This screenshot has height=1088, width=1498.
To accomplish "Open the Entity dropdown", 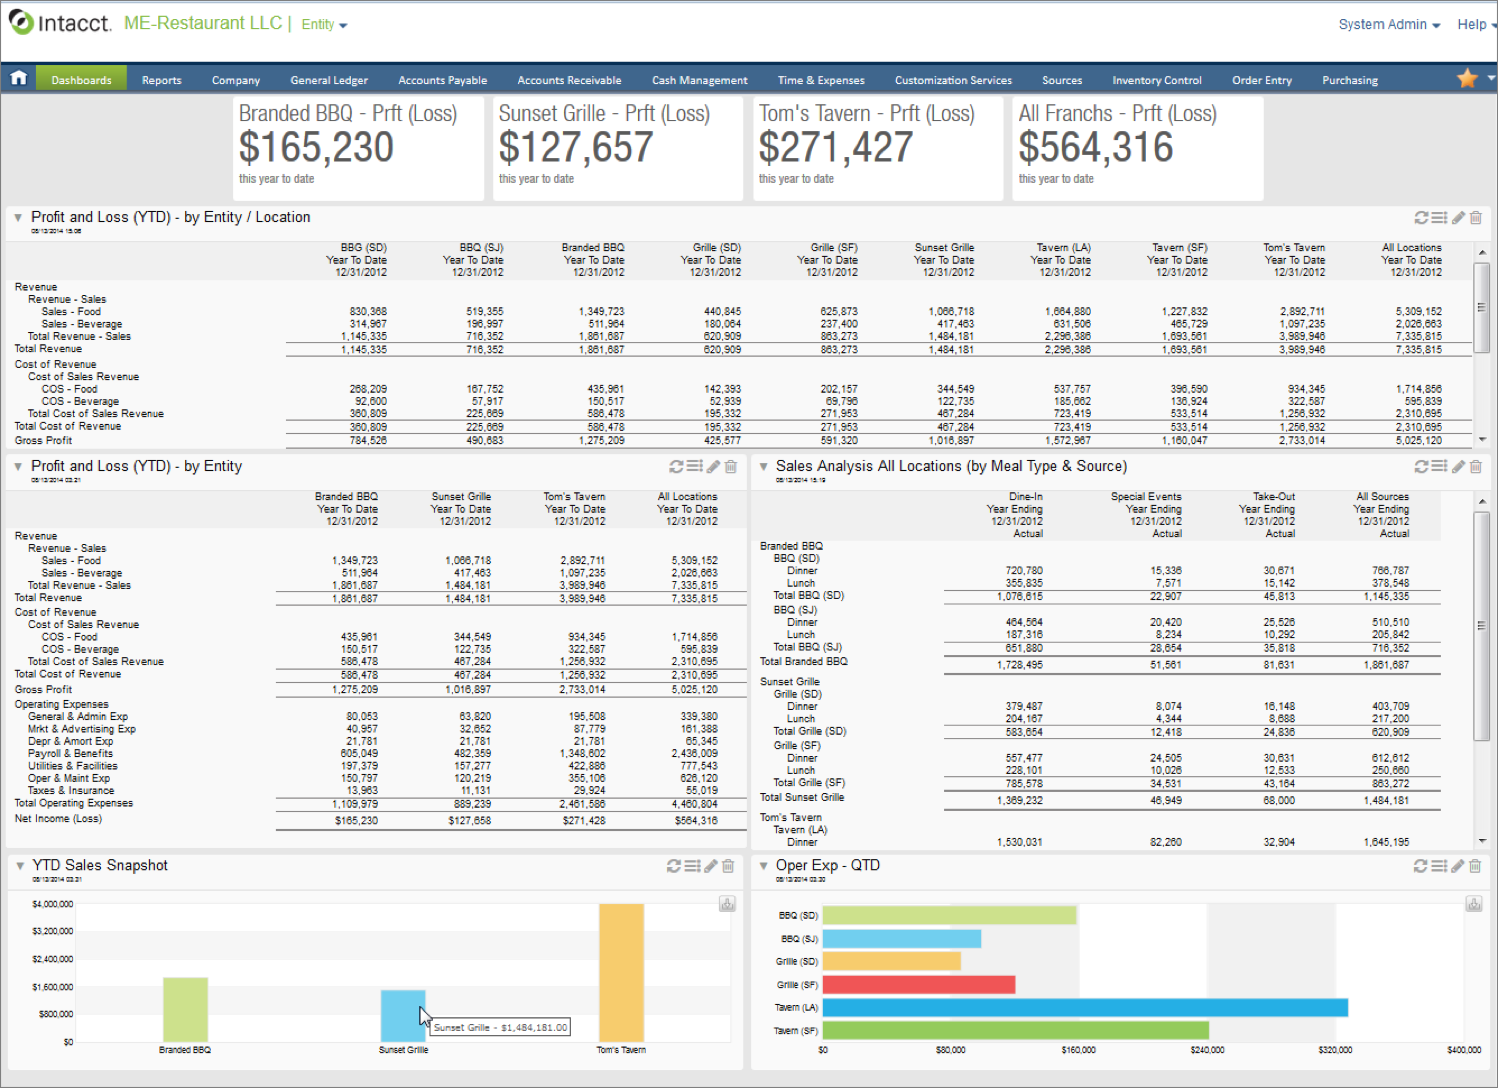I will point(324,24).
